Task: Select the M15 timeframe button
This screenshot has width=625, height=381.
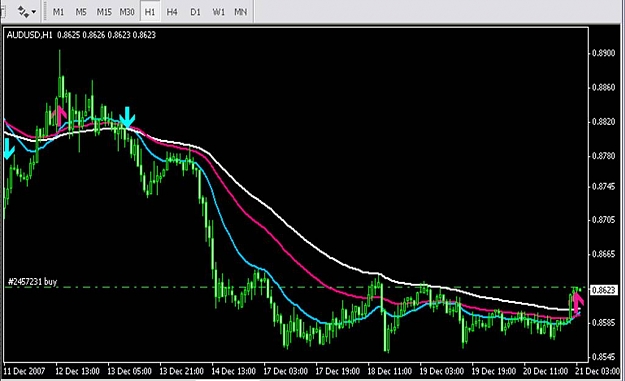Action: click(x=104, y=12)
